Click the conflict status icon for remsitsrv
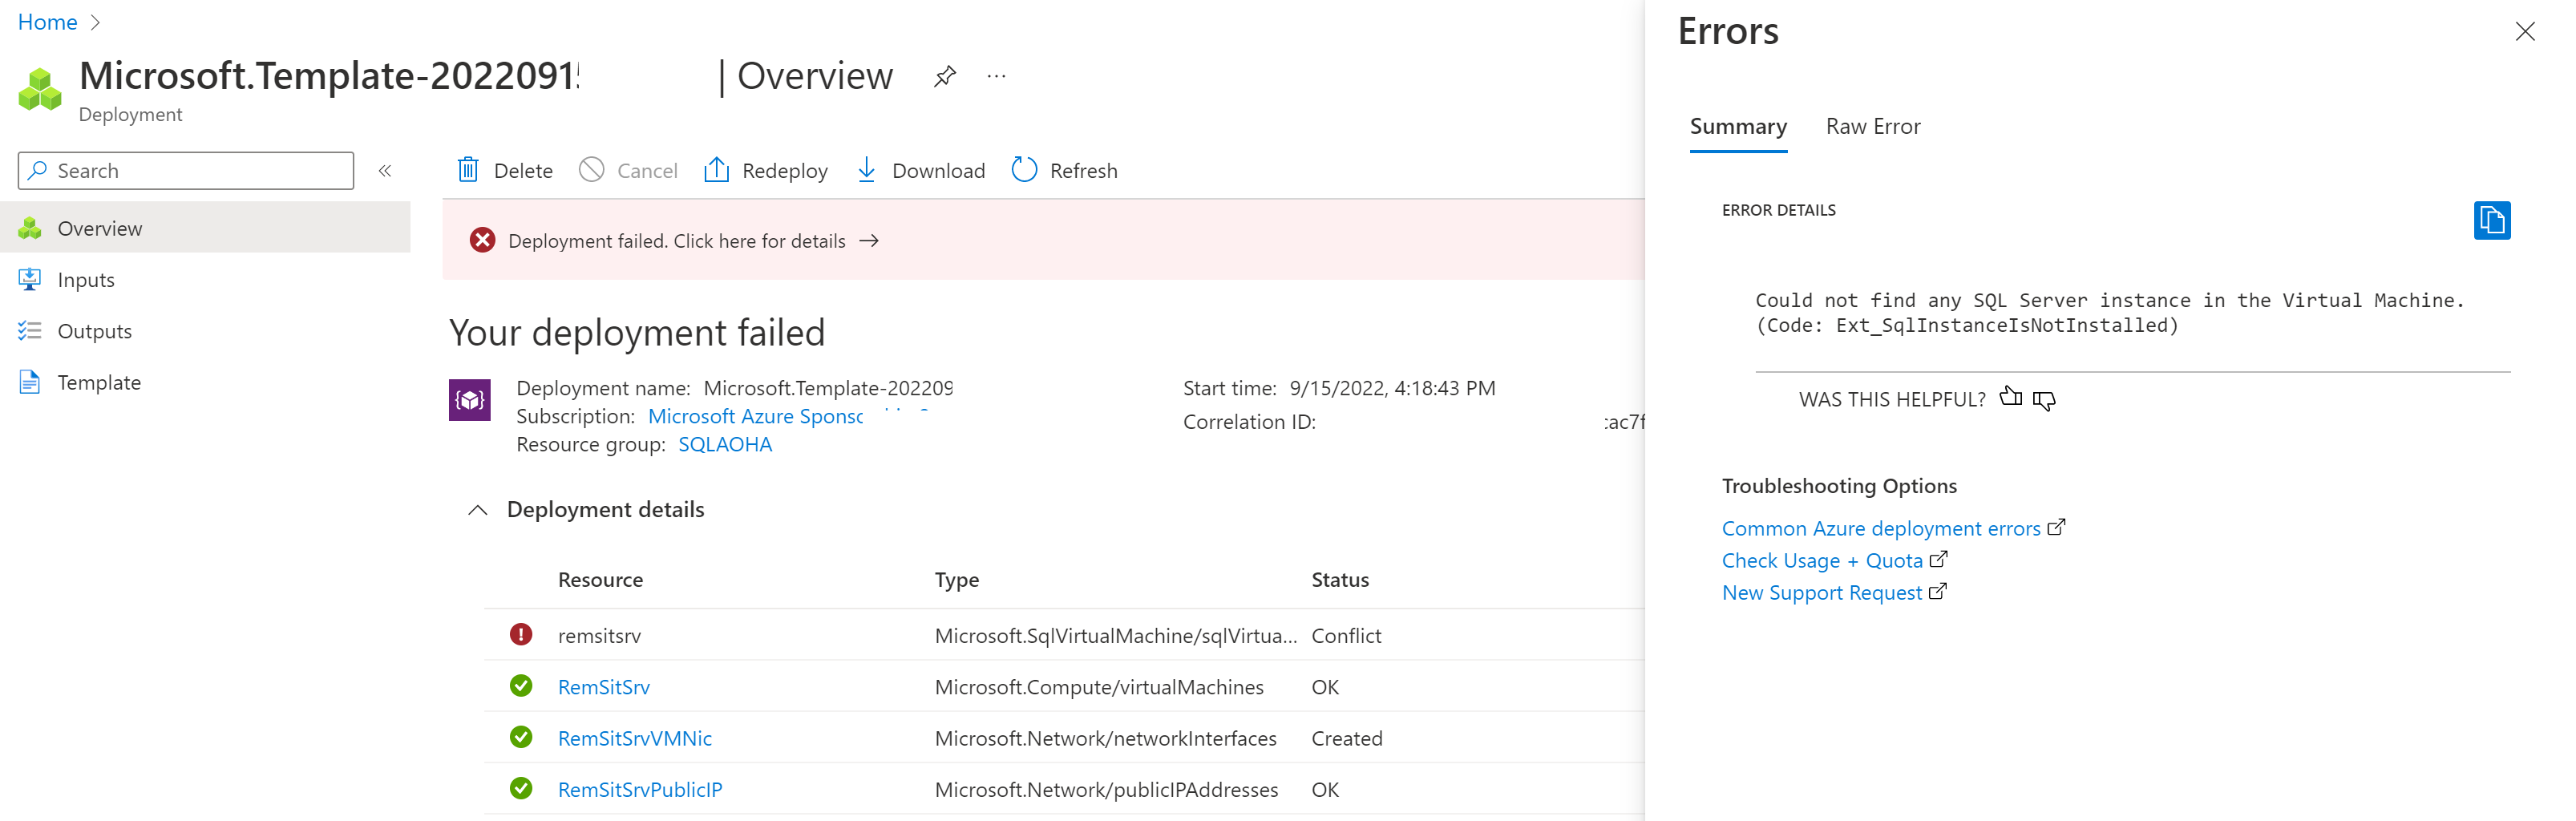2576x821 pixels. (521, 634)
